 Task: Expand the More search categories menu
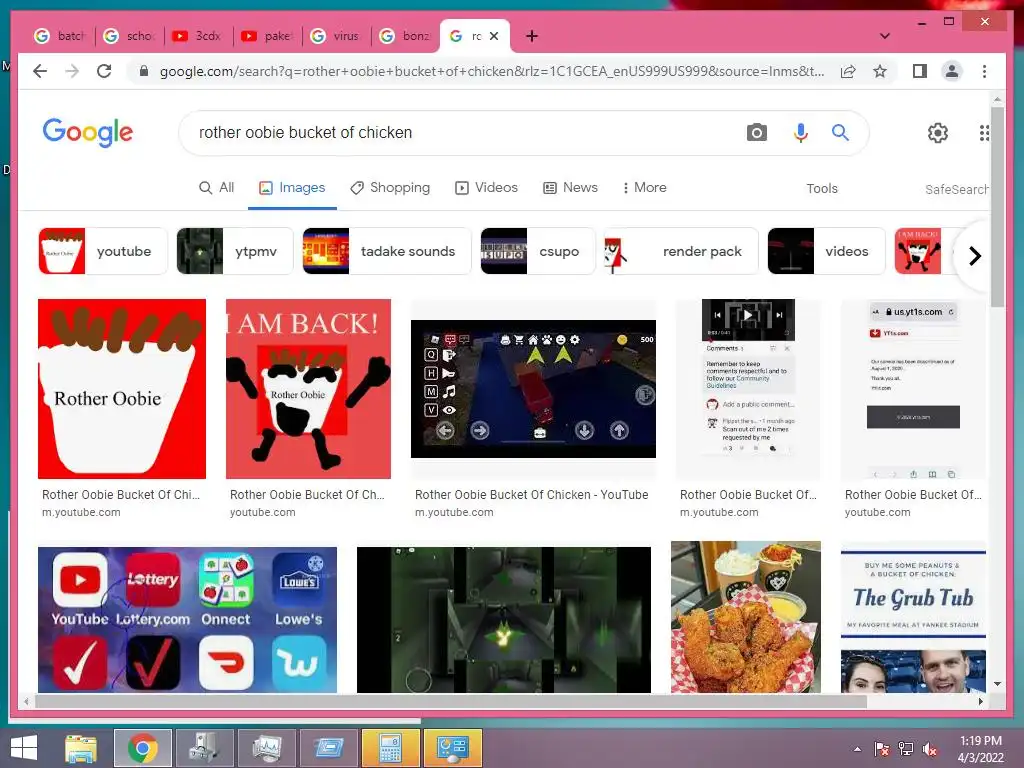click(x=644, y=187)
